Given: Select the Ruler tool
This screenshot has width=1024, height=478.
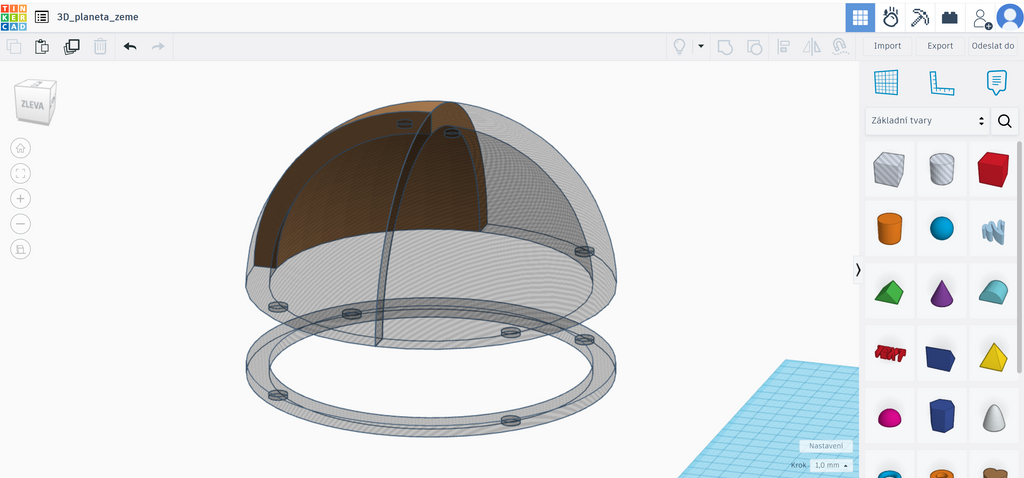Looking at the screenshot, I should (942, 83).
